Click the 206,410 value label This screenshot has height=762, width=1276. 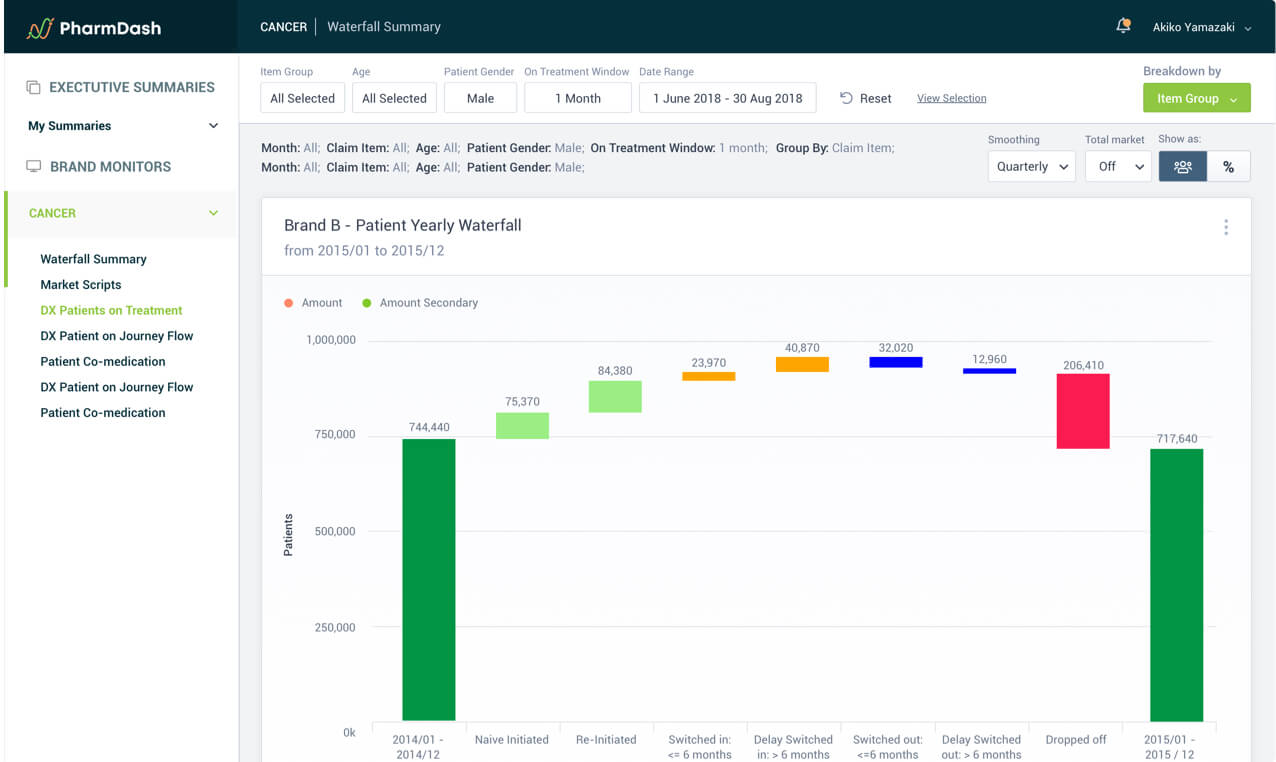[1083, 365]
